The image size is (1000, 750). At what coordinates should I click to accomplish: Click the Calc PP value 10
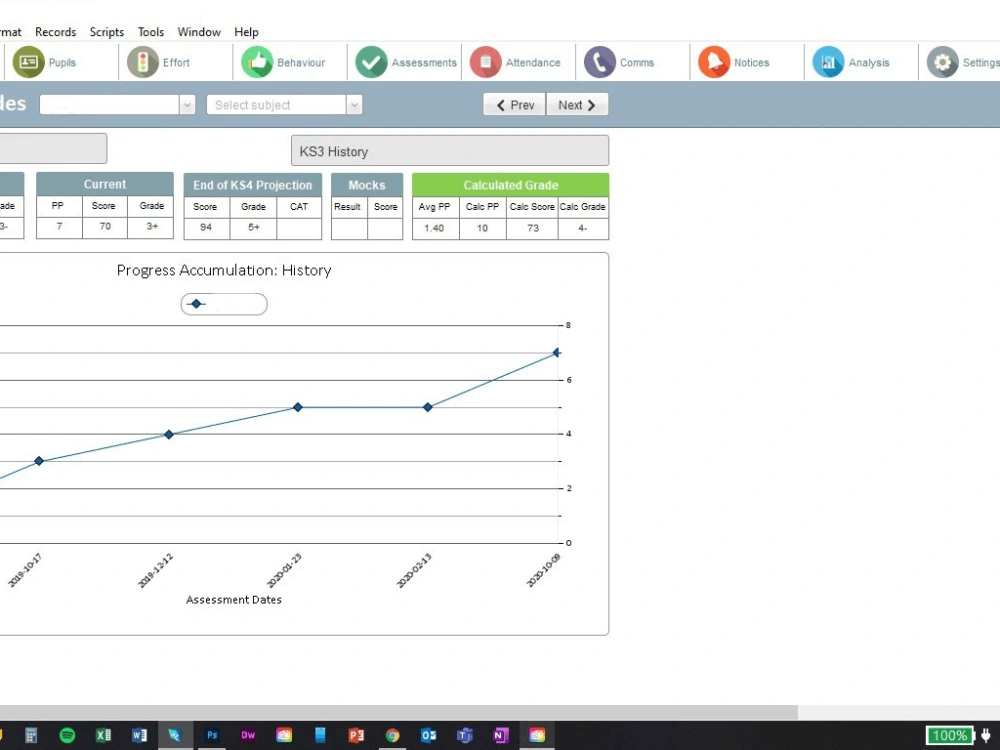(483, 228)
